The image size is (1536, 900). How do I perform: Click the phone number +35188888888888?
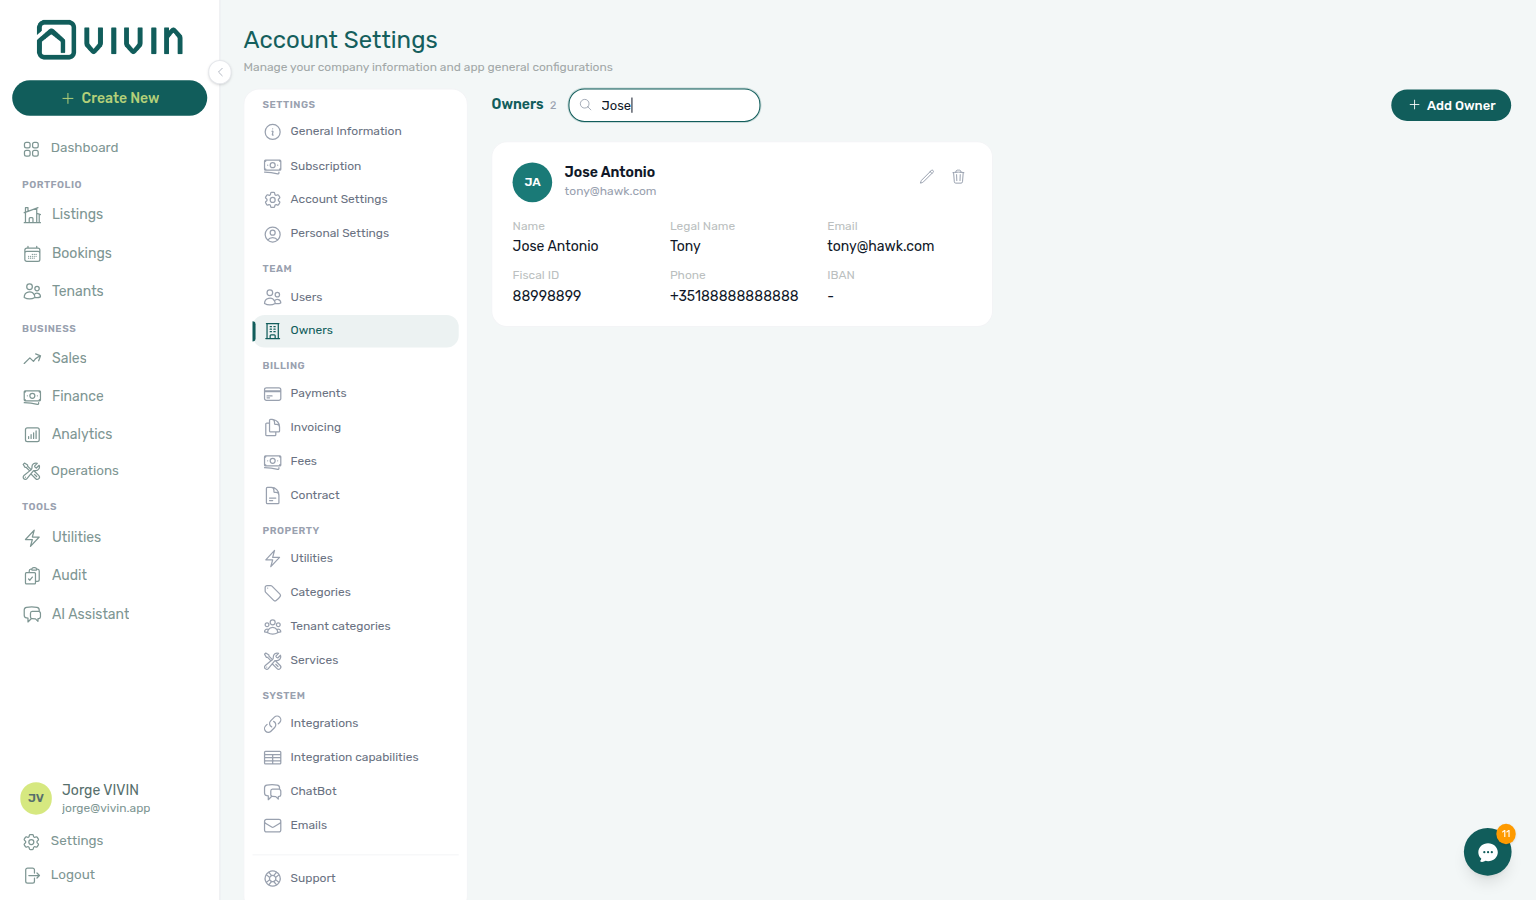[734, 296]
